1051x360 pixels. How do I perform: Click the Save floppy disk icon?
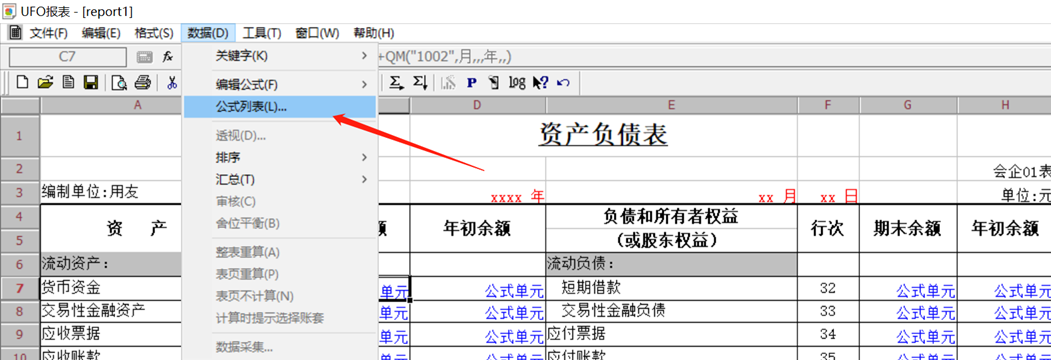pyautogui.click(x=90, y=82)
